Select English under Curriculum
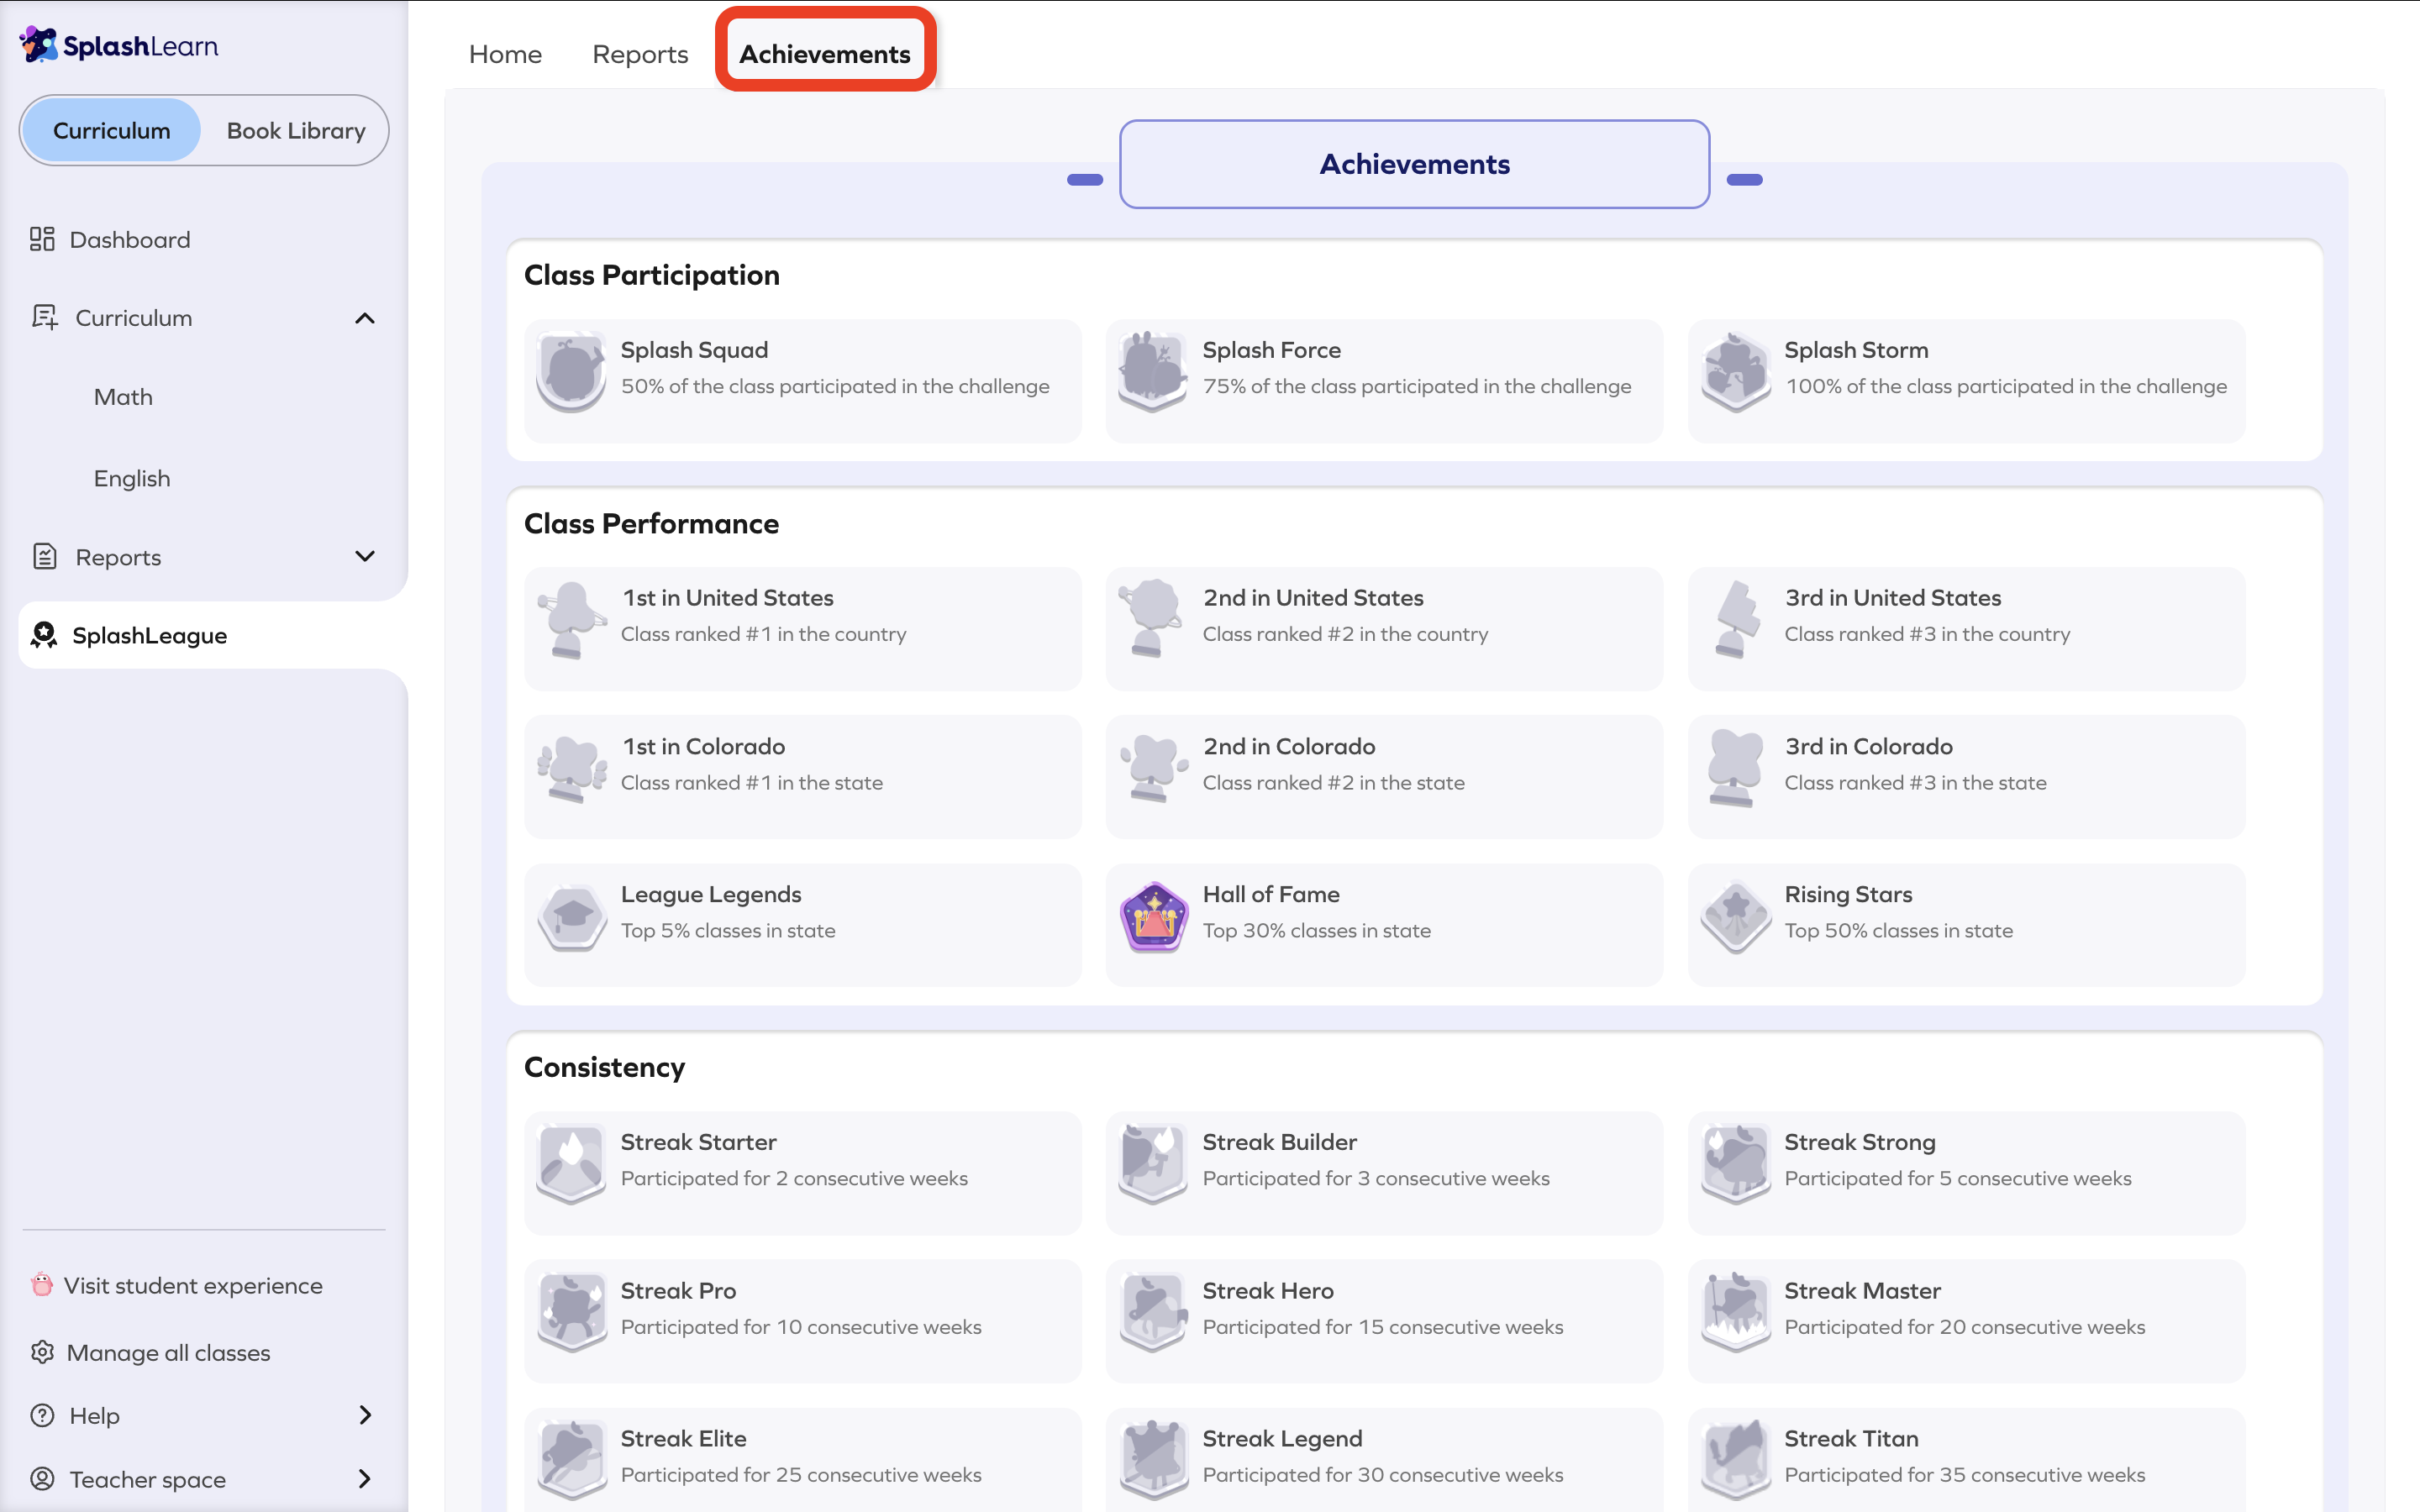This screenshot has height=1512, width=2420. [x=132, y=478]
